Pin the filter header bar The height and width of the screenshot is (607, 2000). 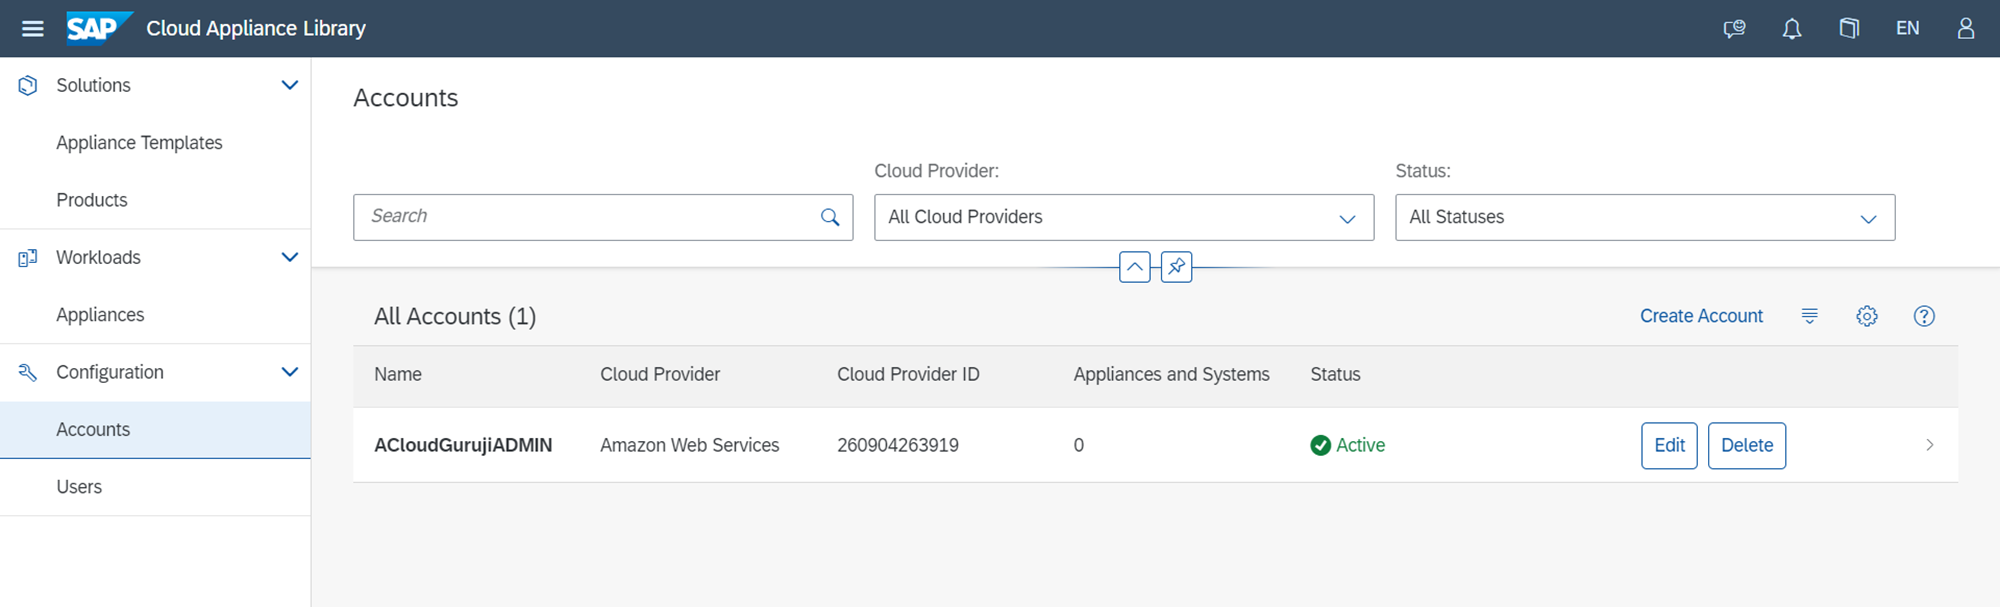1176,267
